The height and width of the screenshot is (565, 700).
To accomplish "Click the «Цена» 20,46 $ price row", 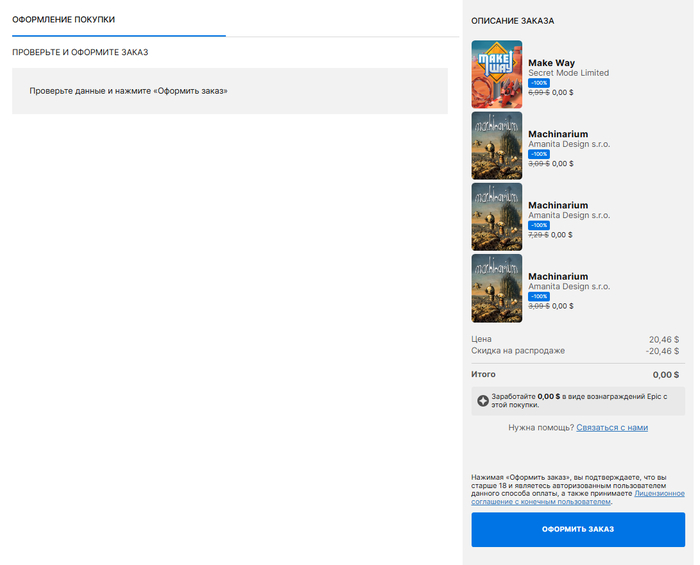I will 575,339.
